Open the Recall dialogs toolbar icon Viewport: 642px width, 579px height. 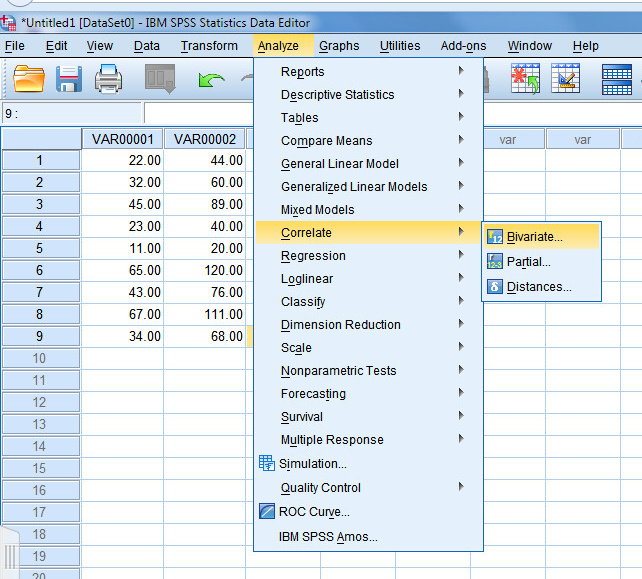[x=160, y=78]
